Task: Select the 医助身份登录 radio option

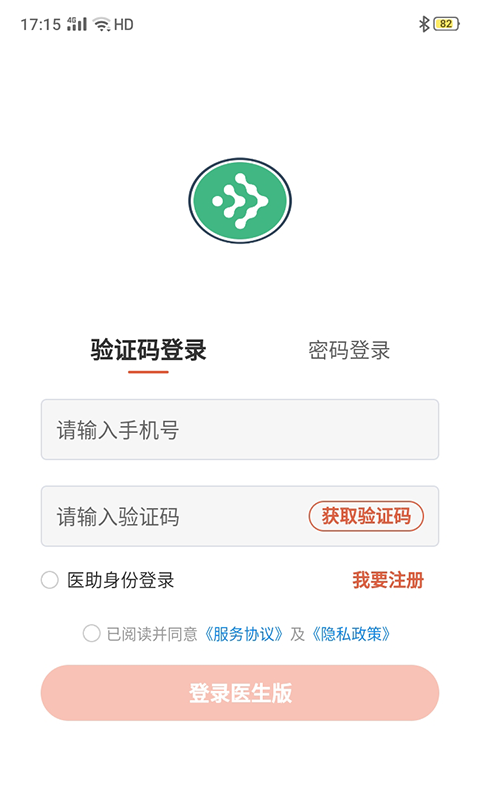Action: [x=49, y=580]
